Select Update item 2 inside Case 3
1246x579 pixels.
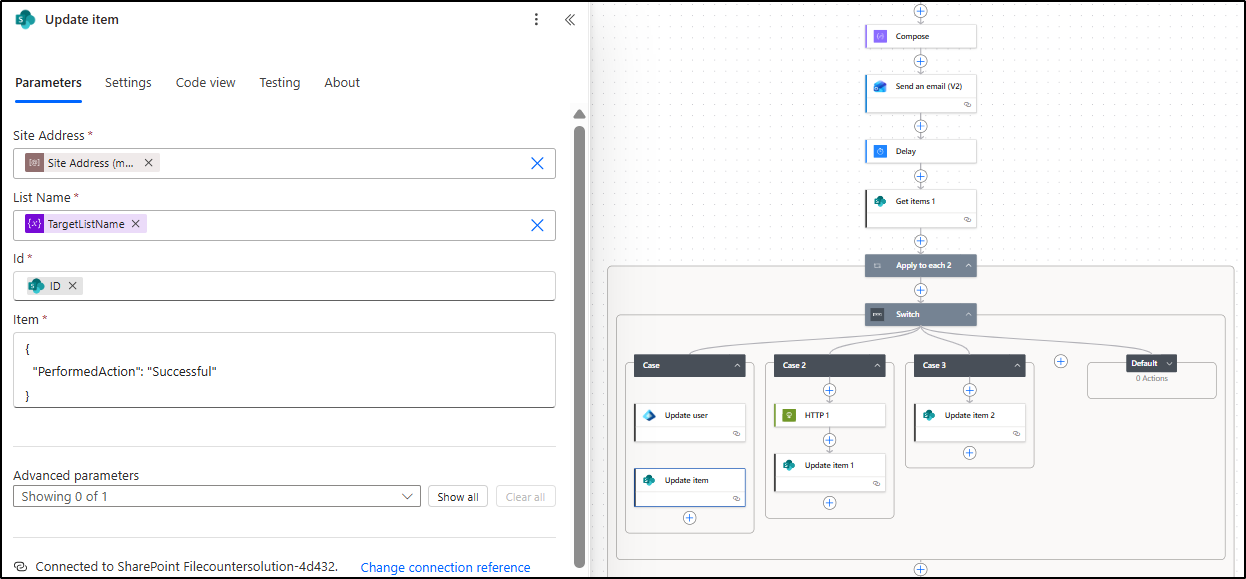[968, 416]
